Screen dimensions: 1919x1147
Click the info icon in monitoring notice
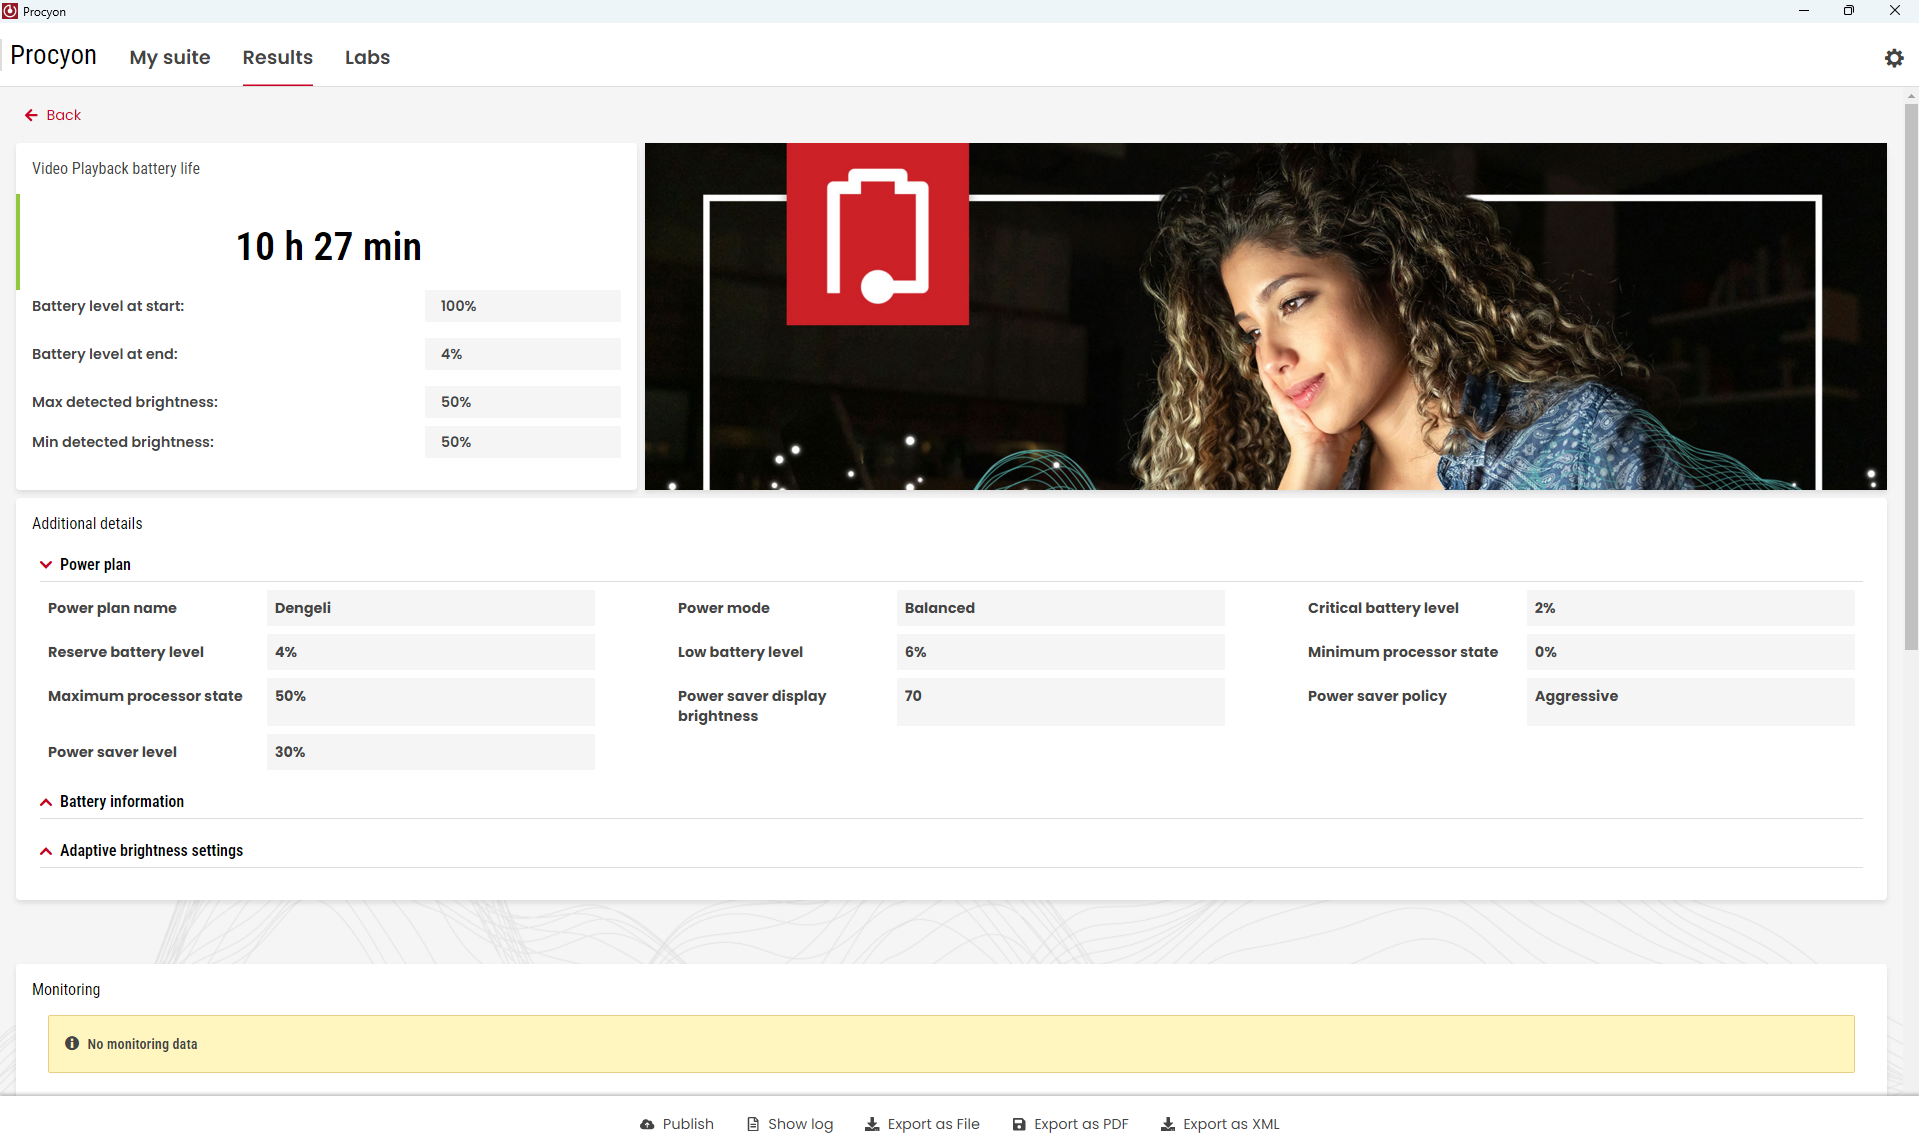pyautogui.click(x=72, y=1043)
